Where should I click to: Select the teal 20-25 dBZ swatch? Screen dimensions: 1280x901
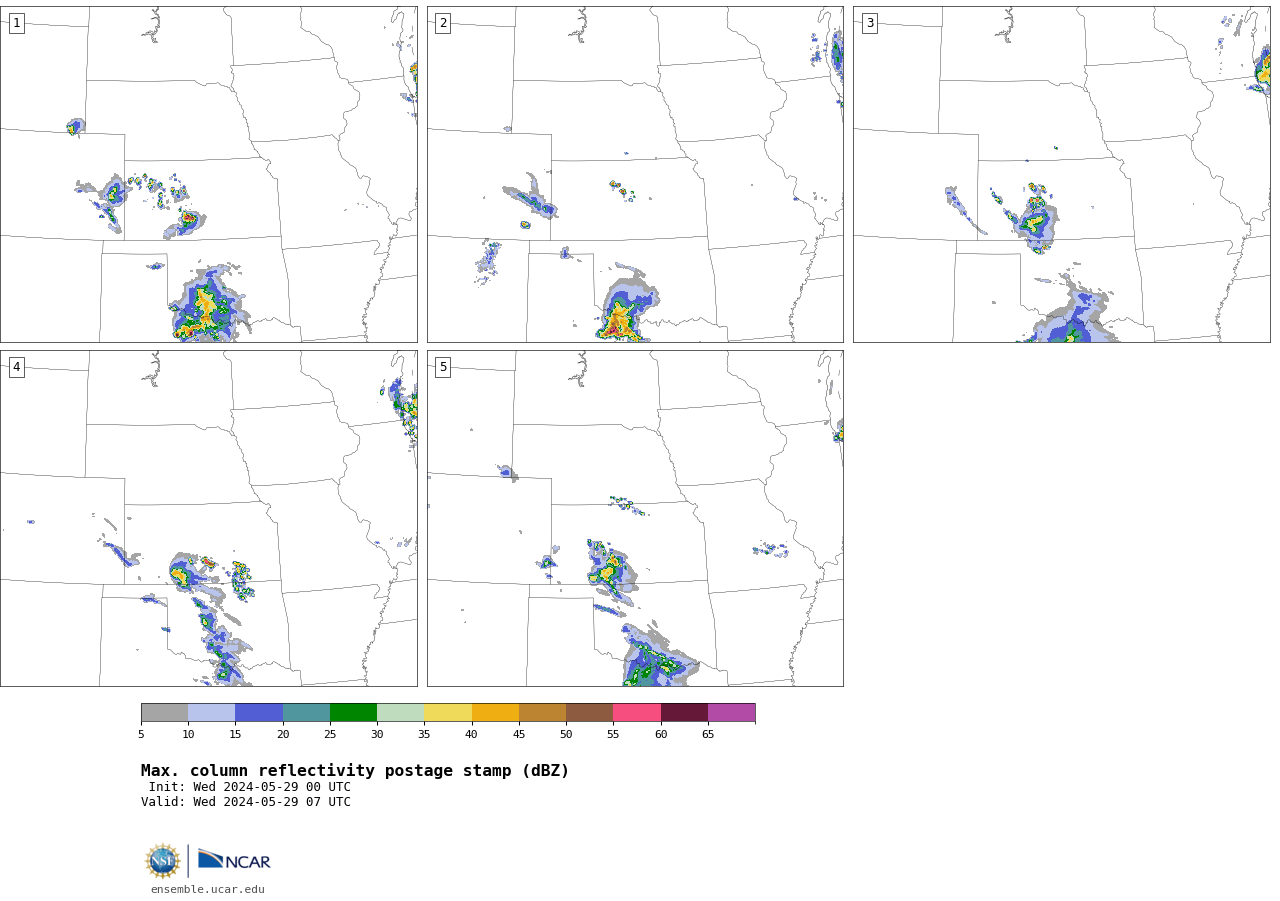point(306,713)
